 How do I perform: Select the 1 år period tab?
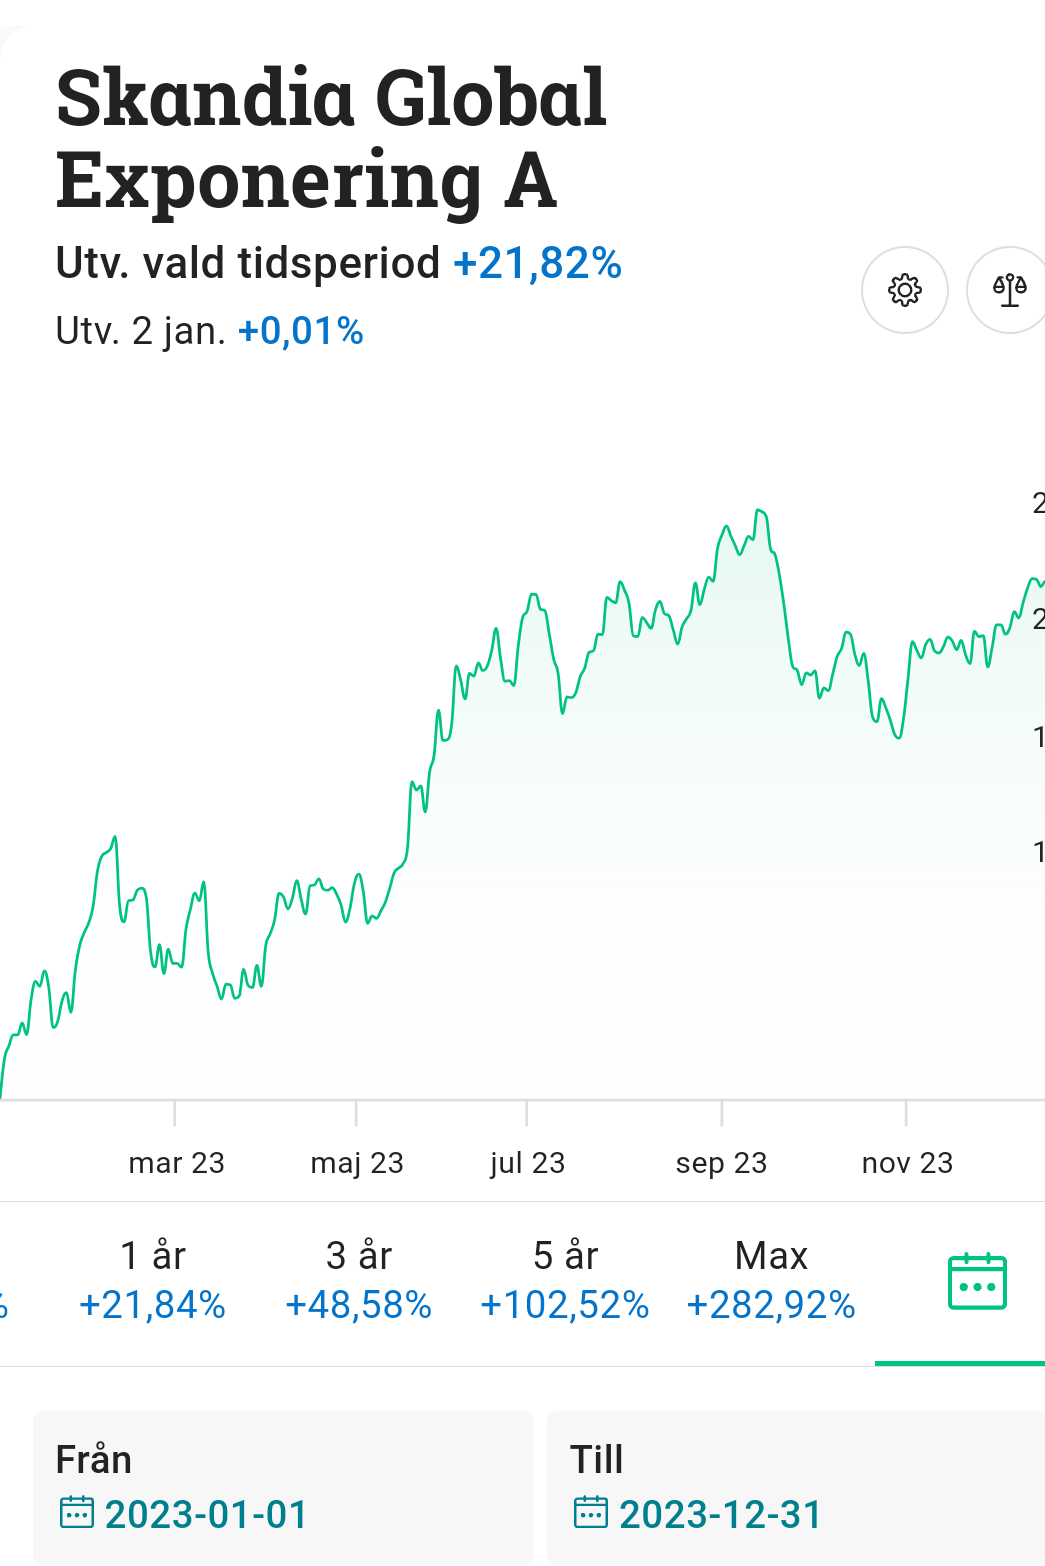coord(153,1281)
